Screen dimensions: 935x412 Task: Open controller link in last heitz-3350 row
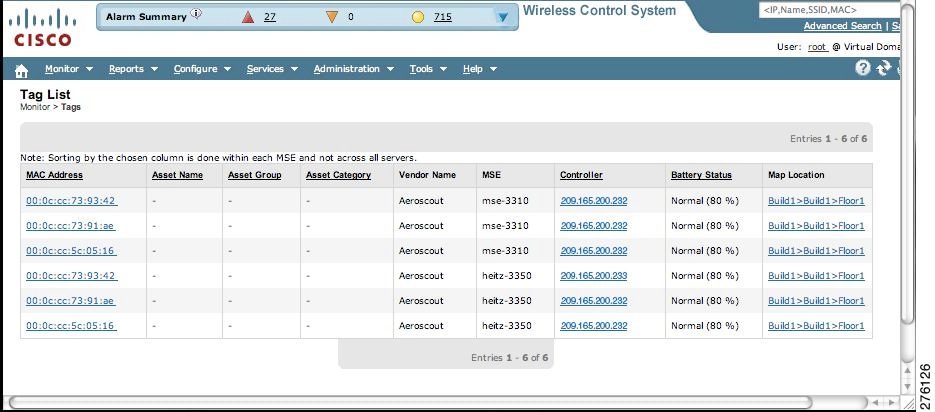coord(593,326)
